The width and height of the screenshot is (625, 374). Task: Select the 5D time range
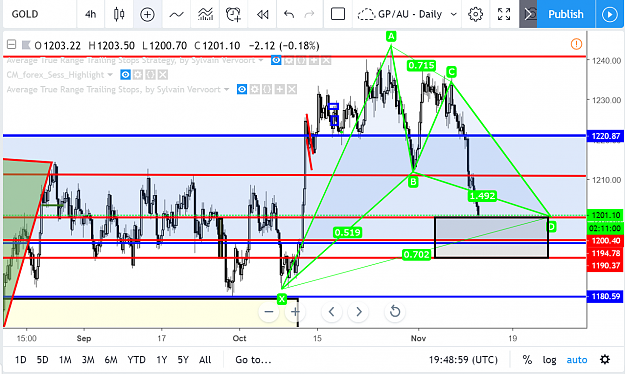click(x=42, y=360)
